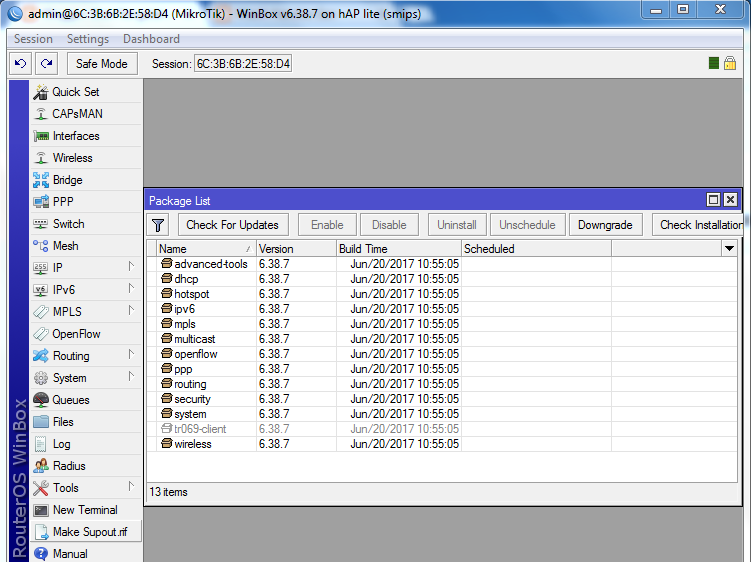
Task: Click the filter funnel icon in Package List
Action: [158, 225]
